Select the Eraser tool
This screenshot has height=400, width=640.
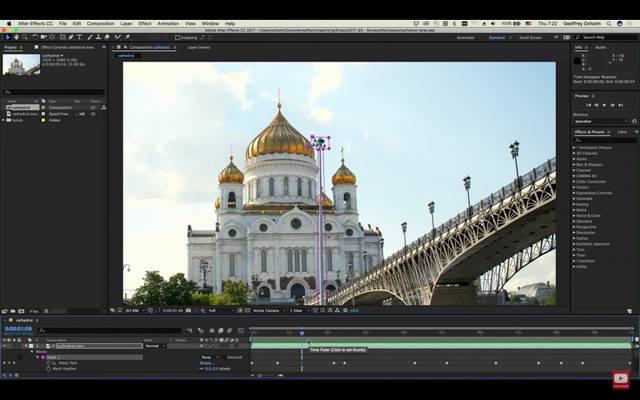pyautogui.click(x=107, y=37)
